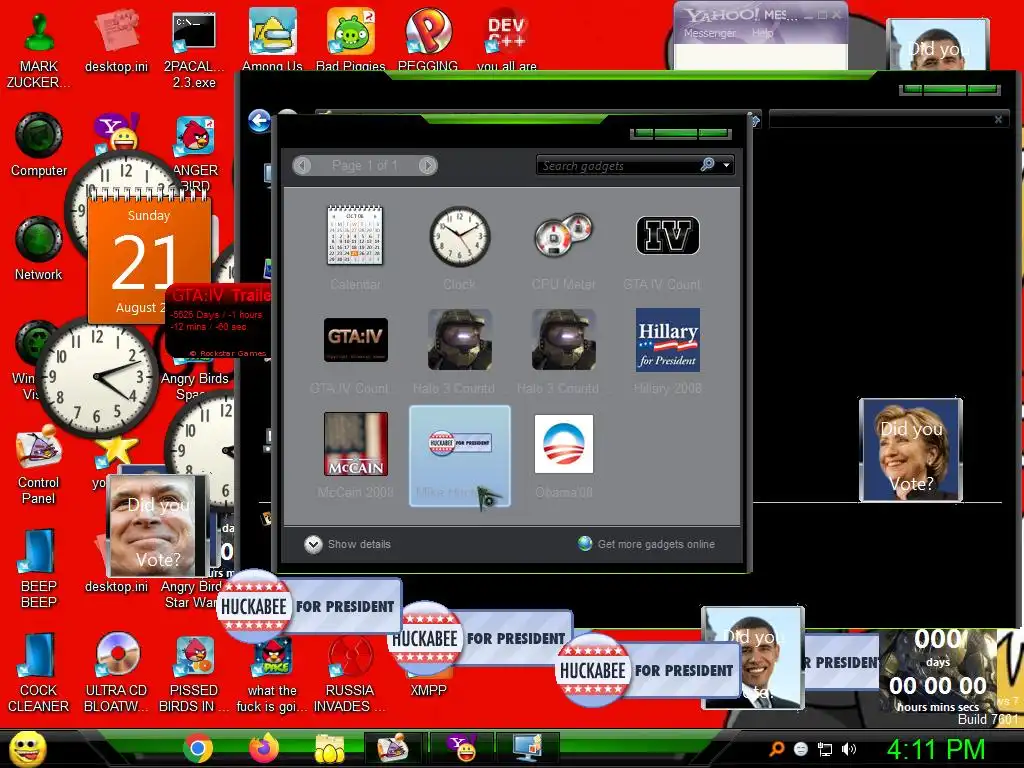Open the network icon in system tray
Screen dimensions: 1024x768
click(825, 749)
